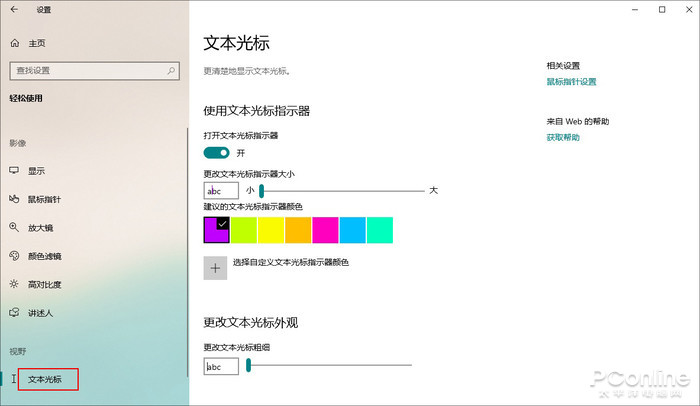Click the text cursor thickness slider

click(x=329, y=366)
